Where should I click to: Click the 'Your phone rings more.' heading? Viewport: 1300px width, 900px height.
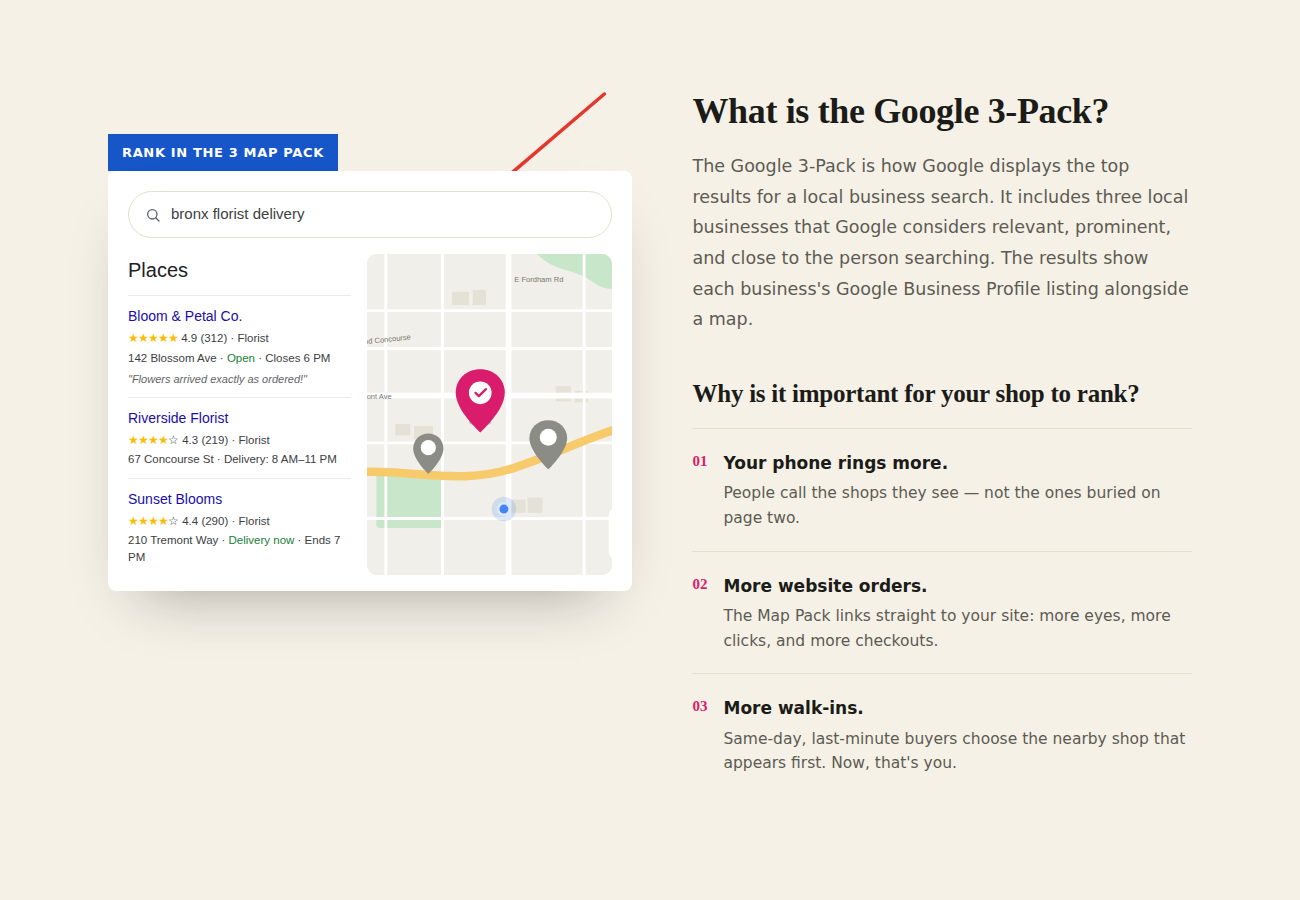click(835, 463)
